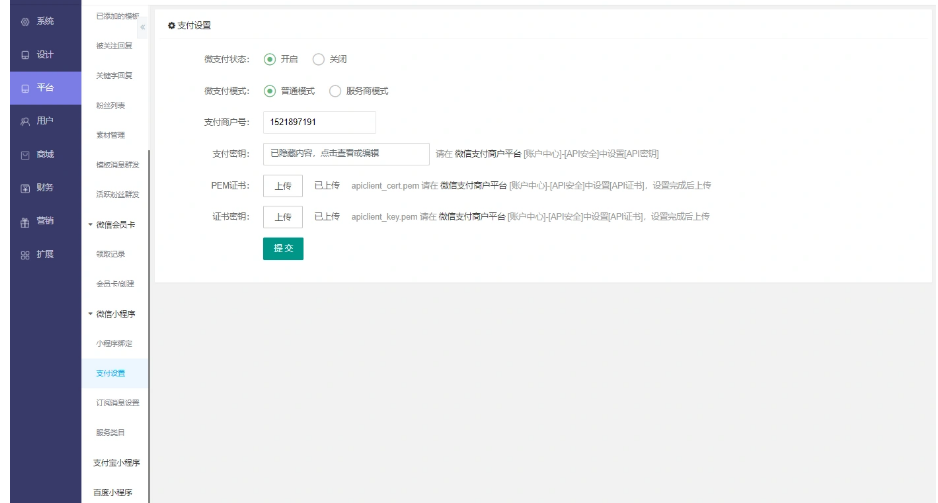Collapse the 微信小程序 menu group

tap(89, 314)
